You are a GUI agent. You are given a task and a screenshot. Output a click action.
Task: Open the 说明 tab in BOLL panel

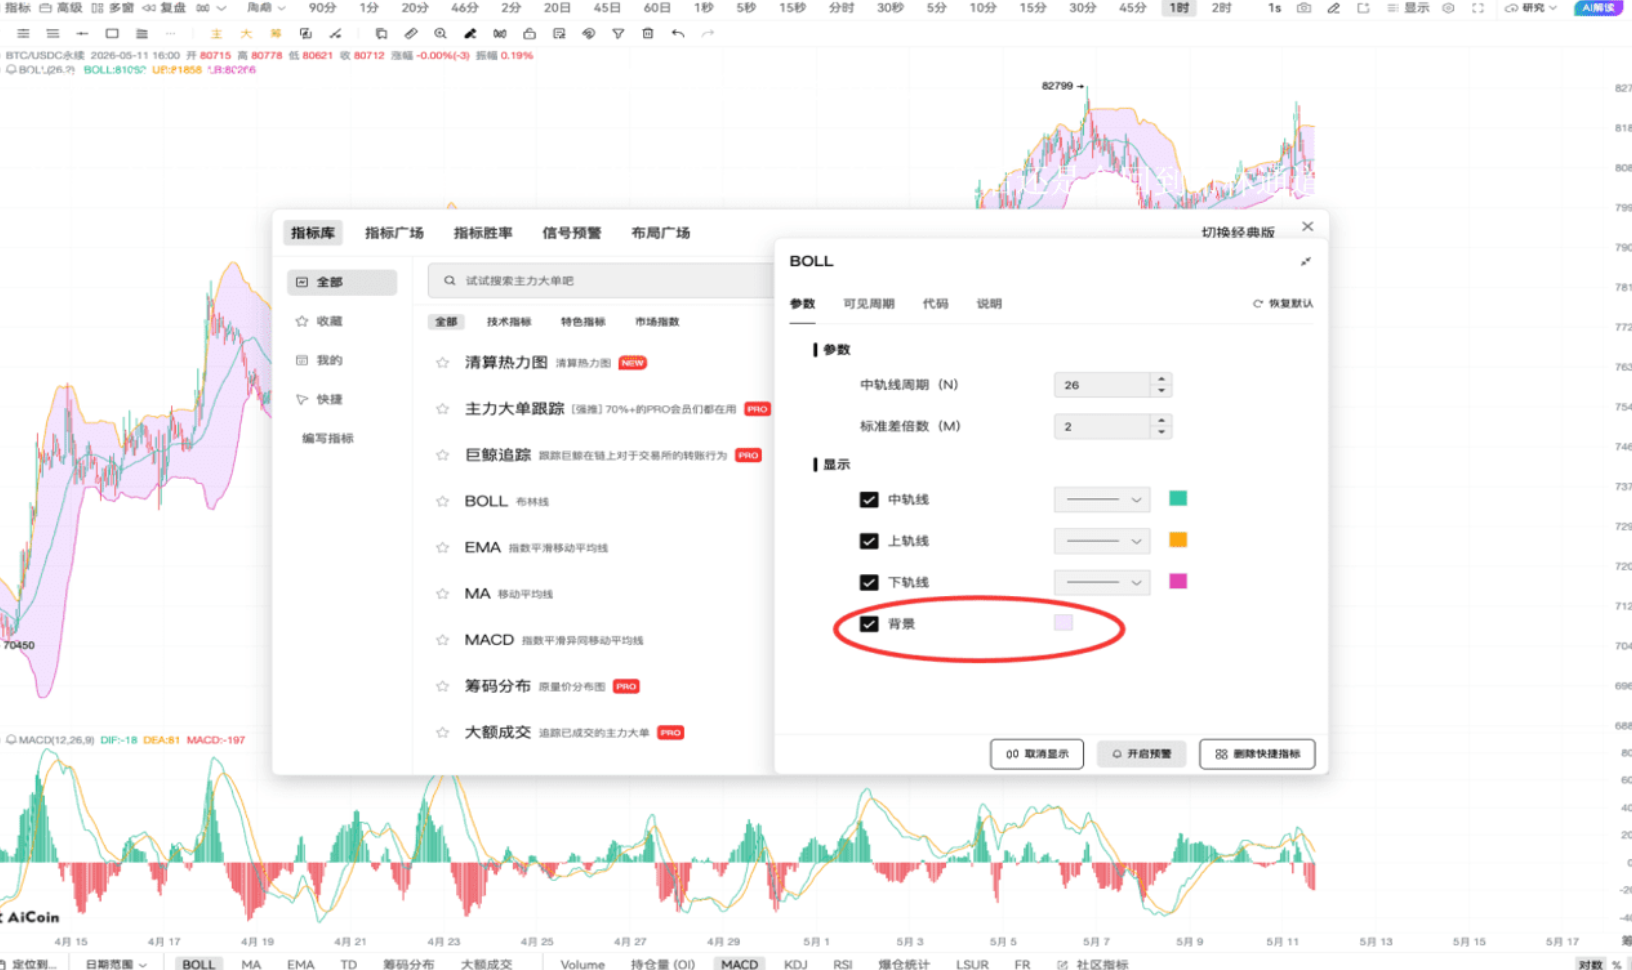[989, 304]
